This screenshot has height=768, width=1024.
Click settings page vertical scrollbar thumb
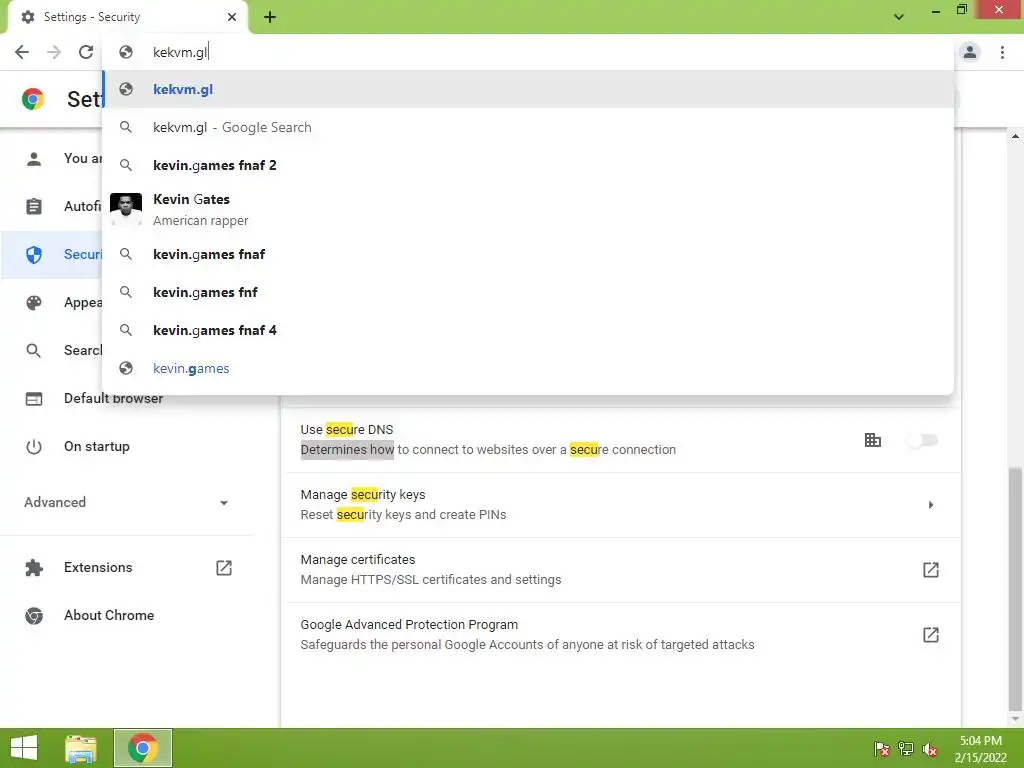coord(1015,588)
